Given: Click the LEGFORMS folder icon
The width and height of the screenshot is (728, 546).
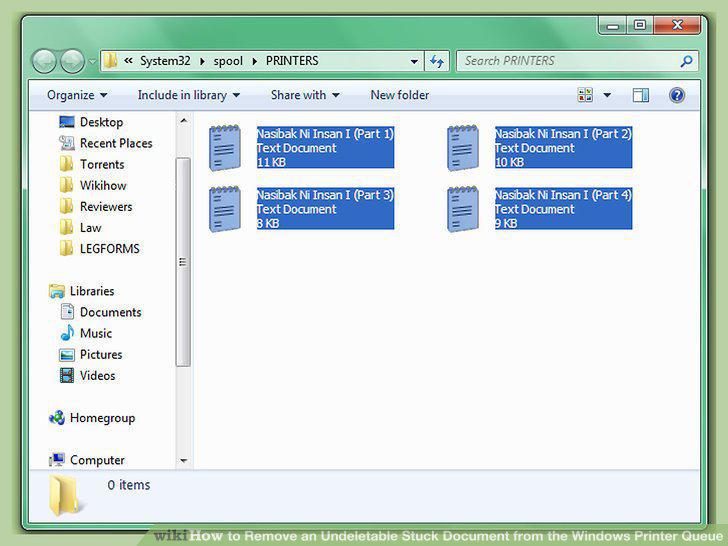Looking at the screenshot, I should pyautogui.click(x=67, y=249).
